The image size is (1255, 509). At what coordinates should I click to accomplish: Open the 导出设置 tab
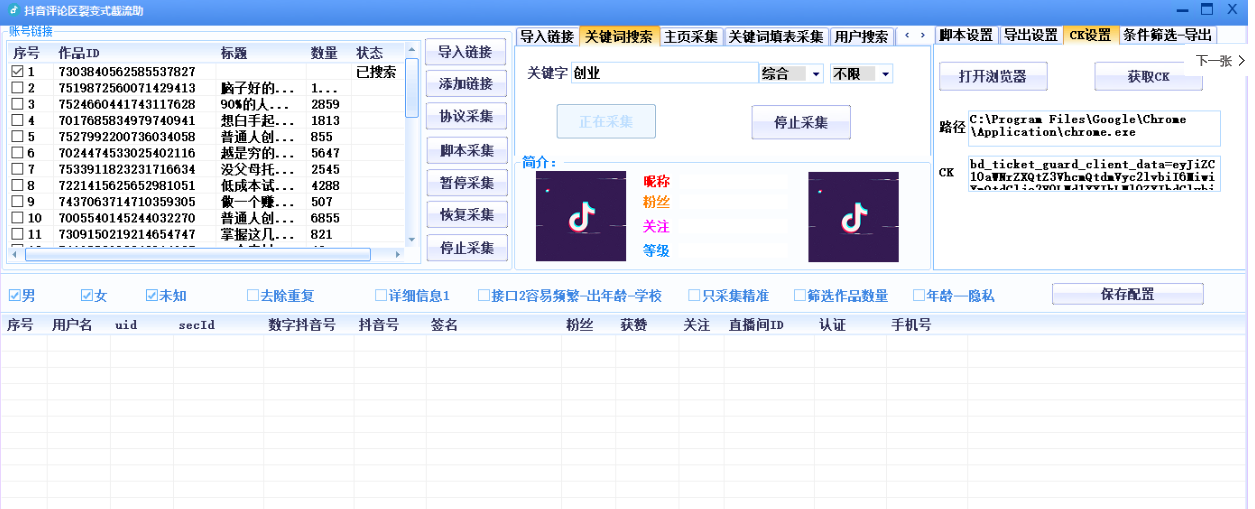click(x=1031, y=35)
